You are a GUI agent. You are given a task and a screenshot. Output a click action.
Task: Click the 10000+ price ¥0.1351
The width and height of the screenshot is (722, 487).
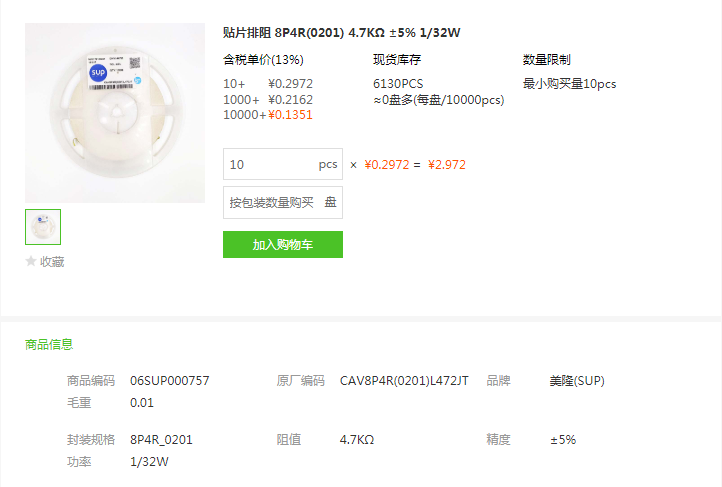(x=290, y=115)
